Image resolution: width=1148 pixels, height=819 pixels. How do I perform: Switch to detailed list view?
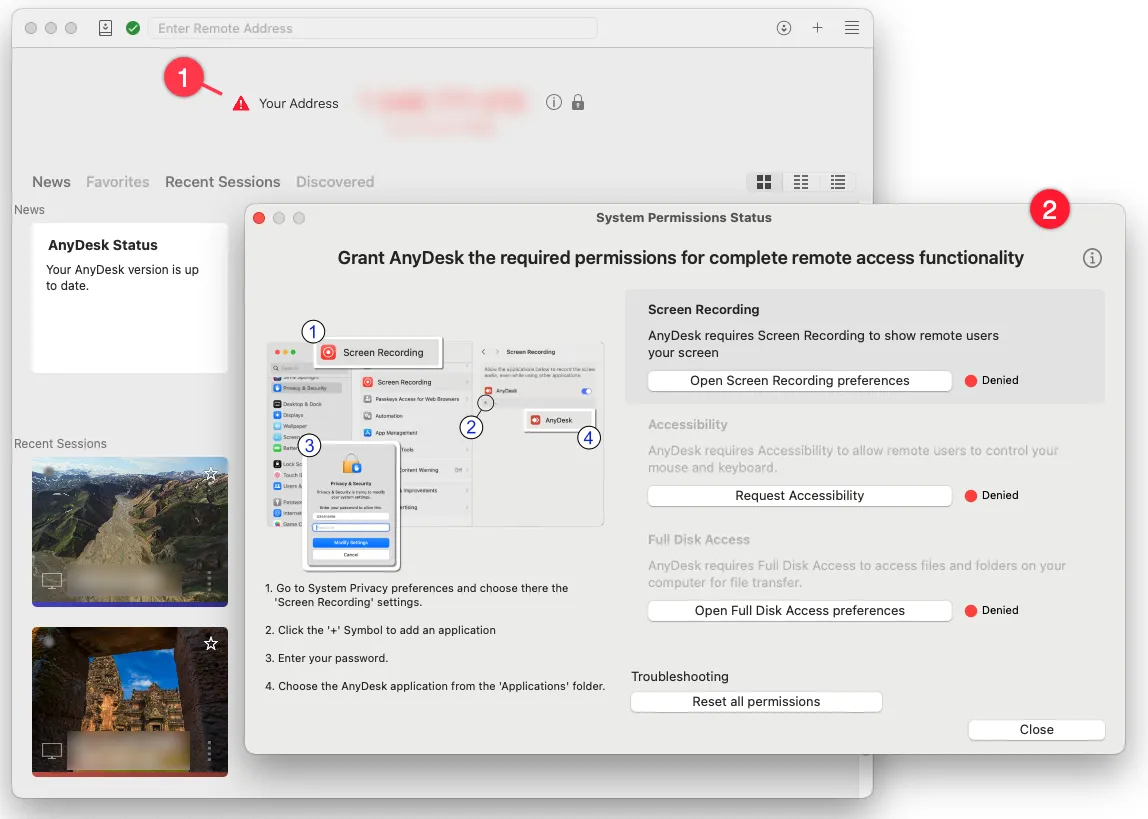click(838, 182)
